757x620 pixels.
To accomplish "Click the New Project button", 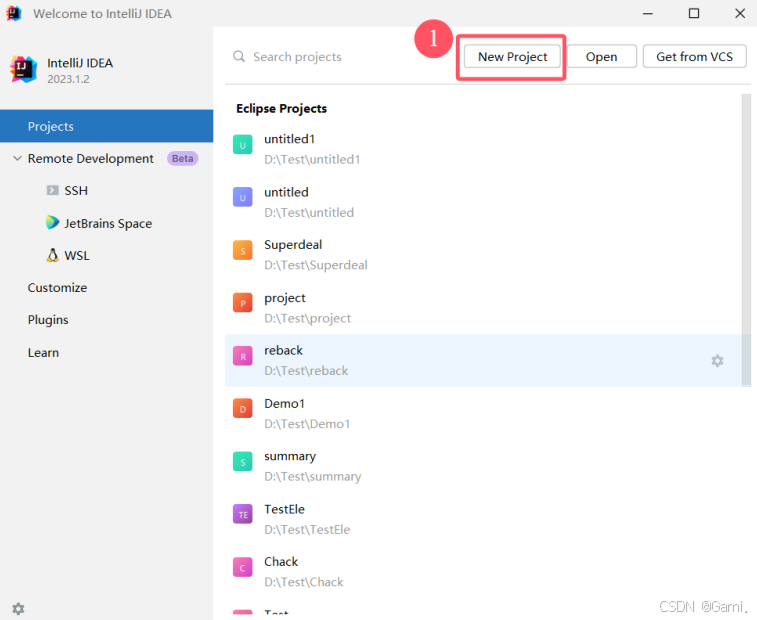I will point(512,57).
